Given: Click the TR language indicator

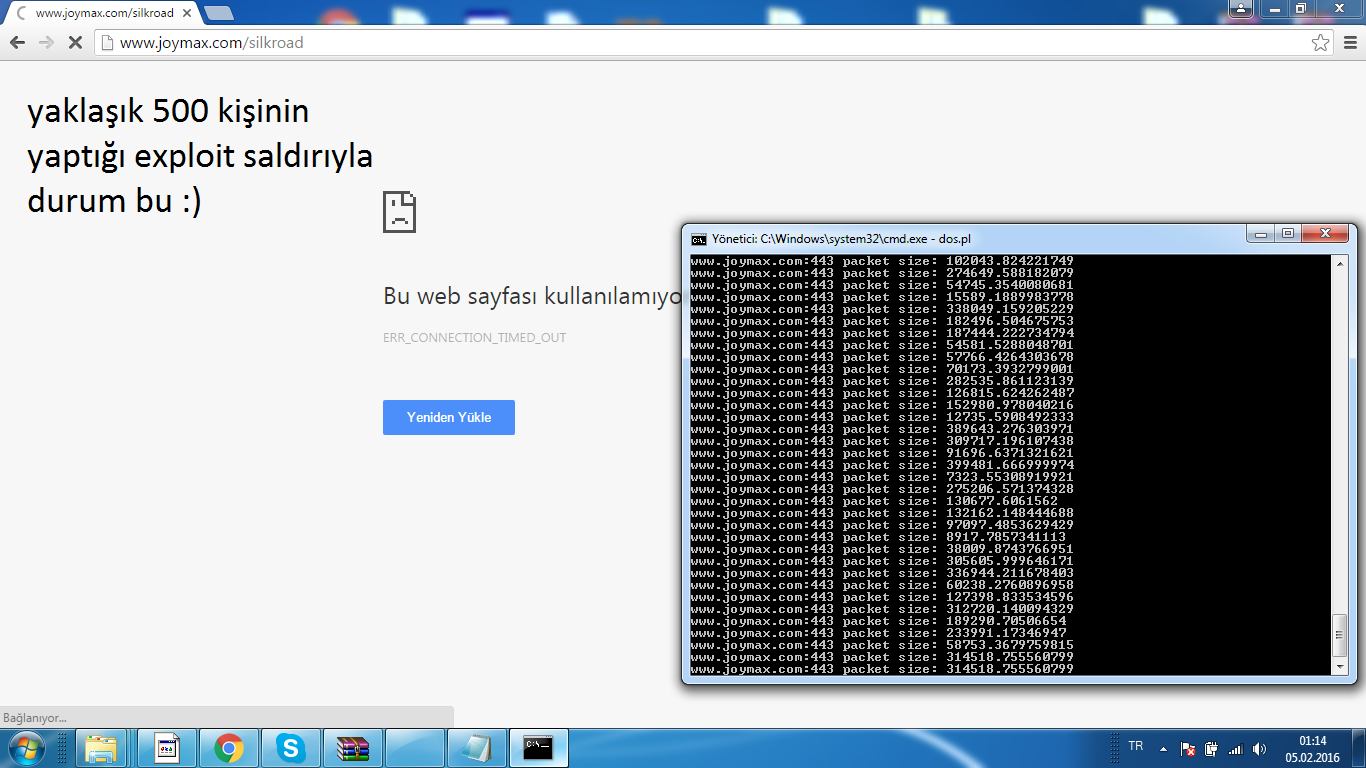Looking at the screenshot, I should (1136, 747).
